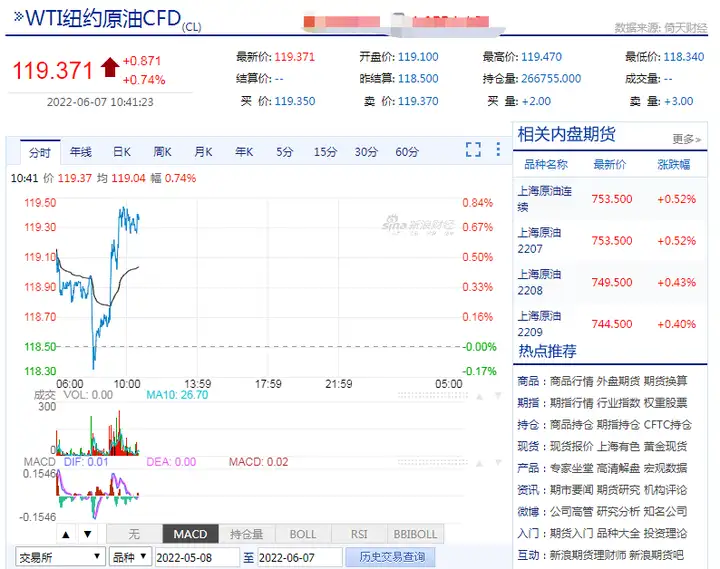
Task: Open the CFTC持仓 link
Action: tap(668, 425)
